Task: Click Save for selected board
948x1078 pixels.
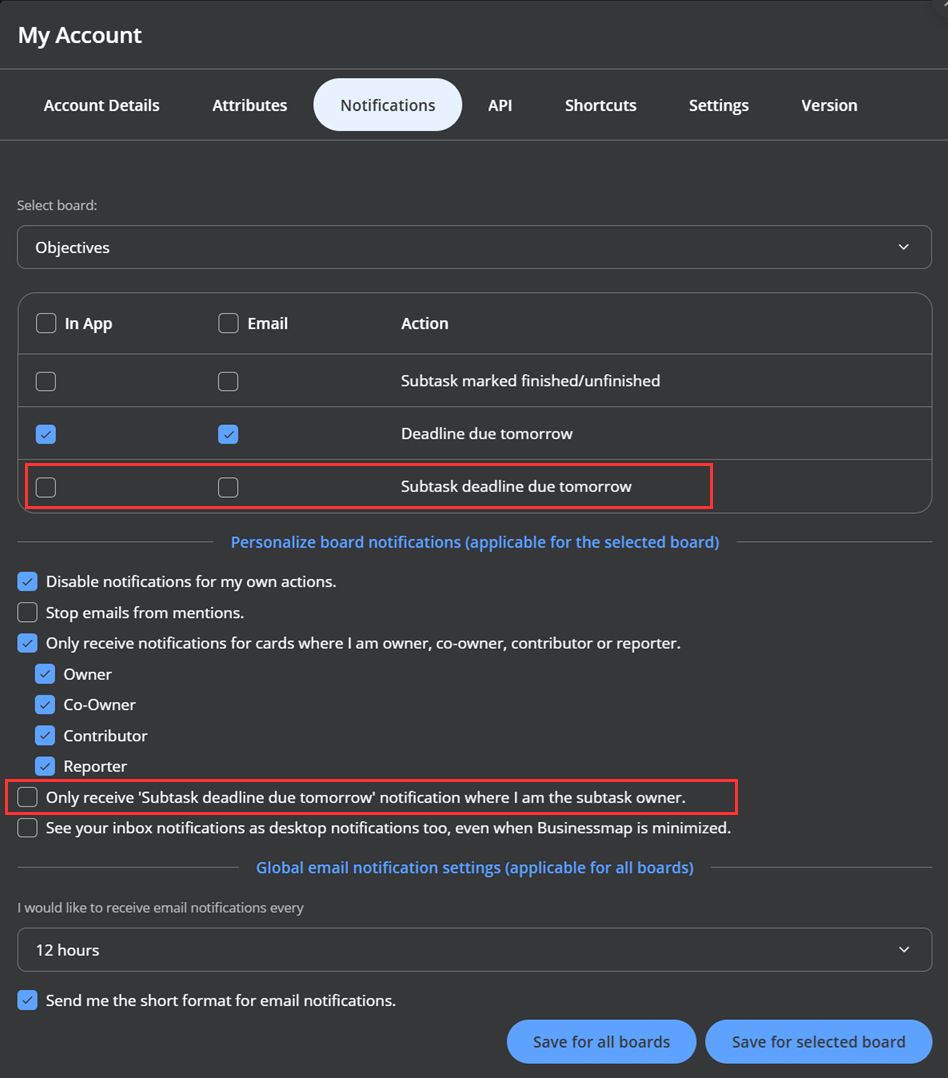Action: click(819, 1042)
